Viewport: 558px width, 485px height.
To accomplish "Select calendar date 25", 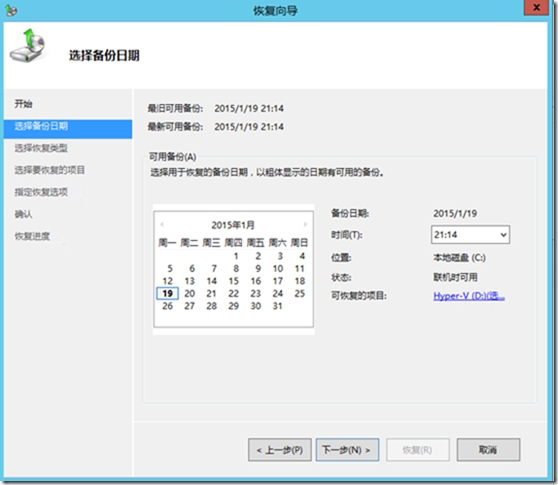I will coord(300,294).
